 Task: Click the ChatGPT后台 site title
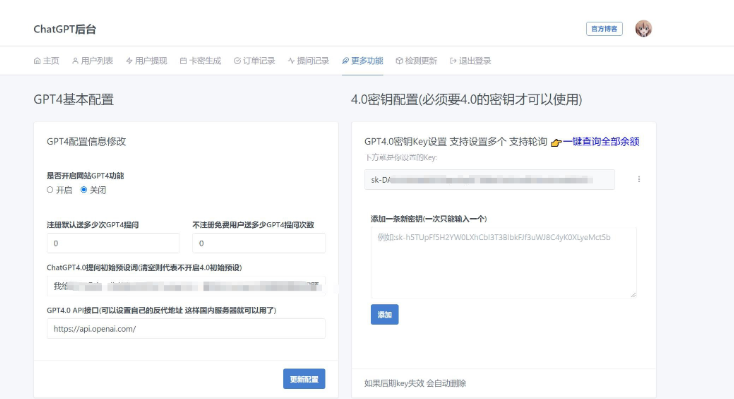point(65,29)
